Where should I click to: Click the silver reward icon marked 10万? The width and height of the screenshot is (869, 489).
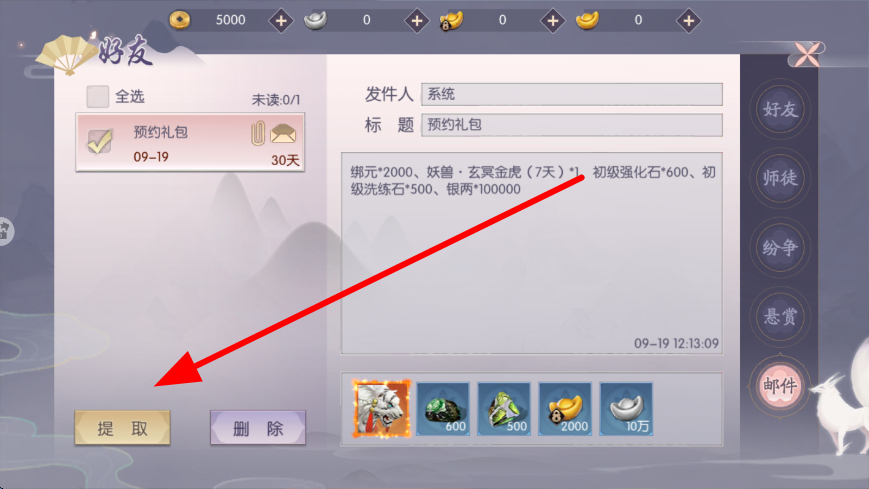(x=626, y=409)
